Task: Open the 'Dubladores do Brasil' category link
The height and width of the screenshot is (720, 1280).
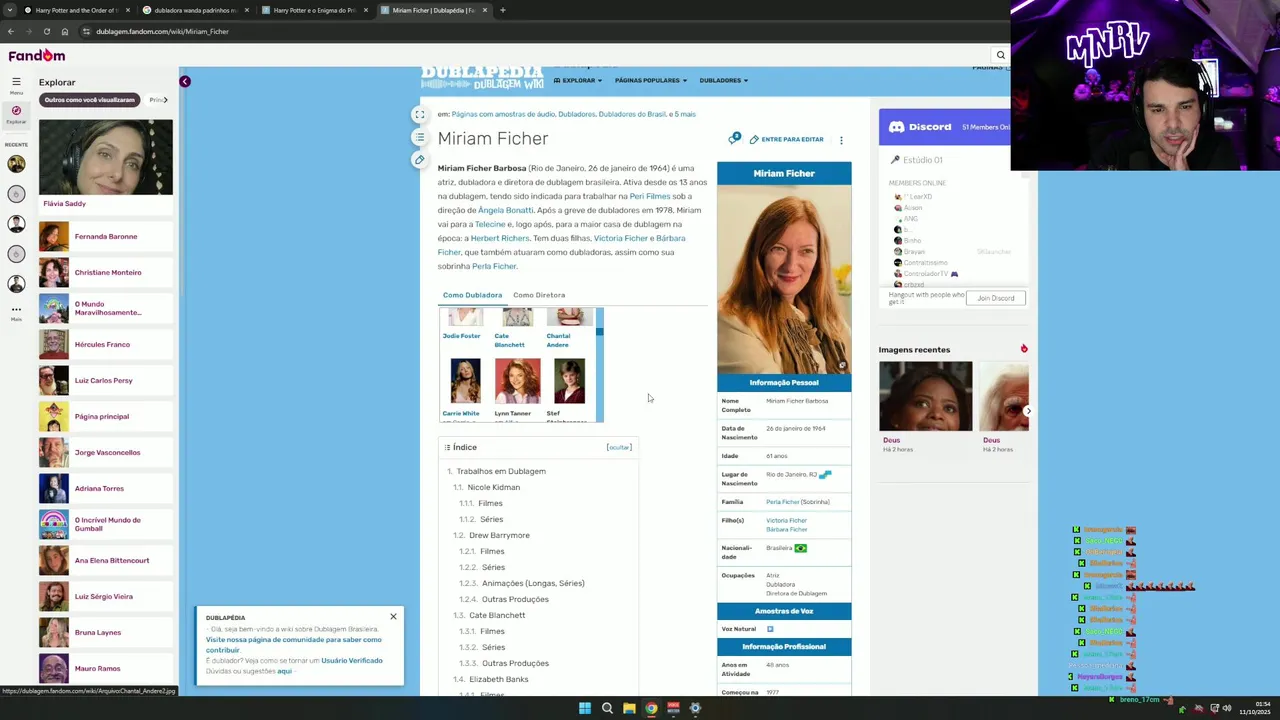Action: tap(632, 114)
